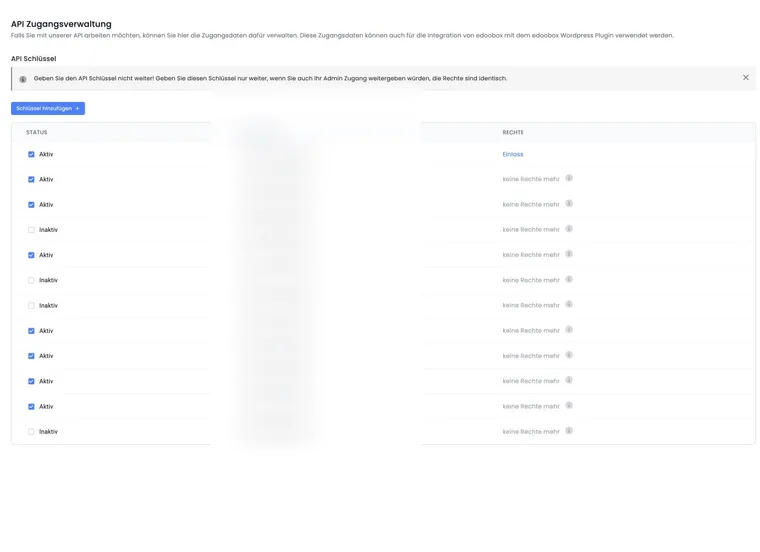Click the info icon in the first 'keine Rechte mehr' row
This screenshot has height=552, width=760.
coord(569,178)
